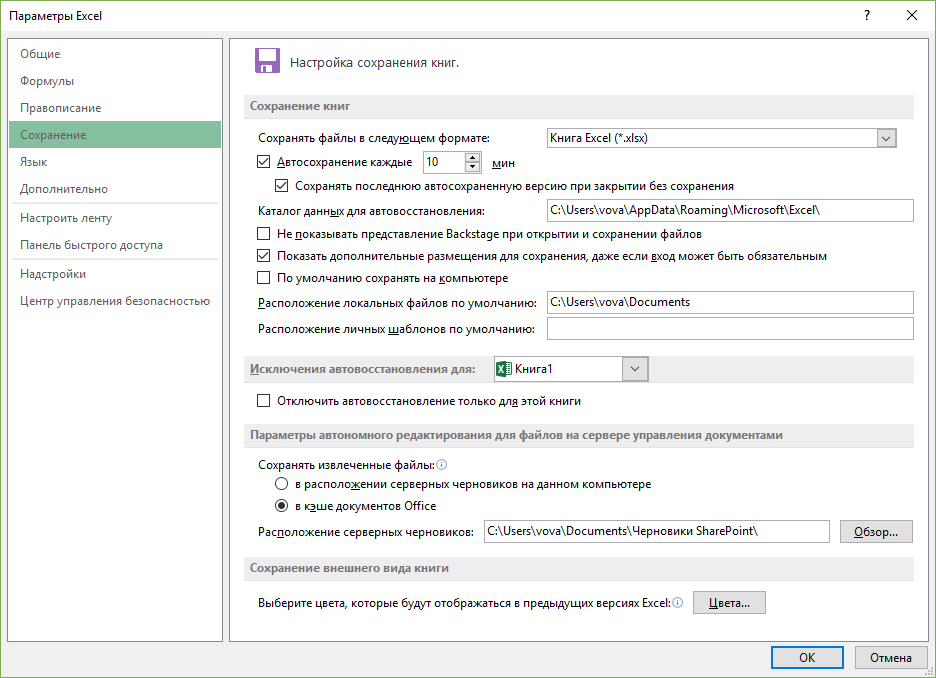Select 'в кэше документов Office' radio option
Screen dimensions: 936x678
[x=282, y=506]
